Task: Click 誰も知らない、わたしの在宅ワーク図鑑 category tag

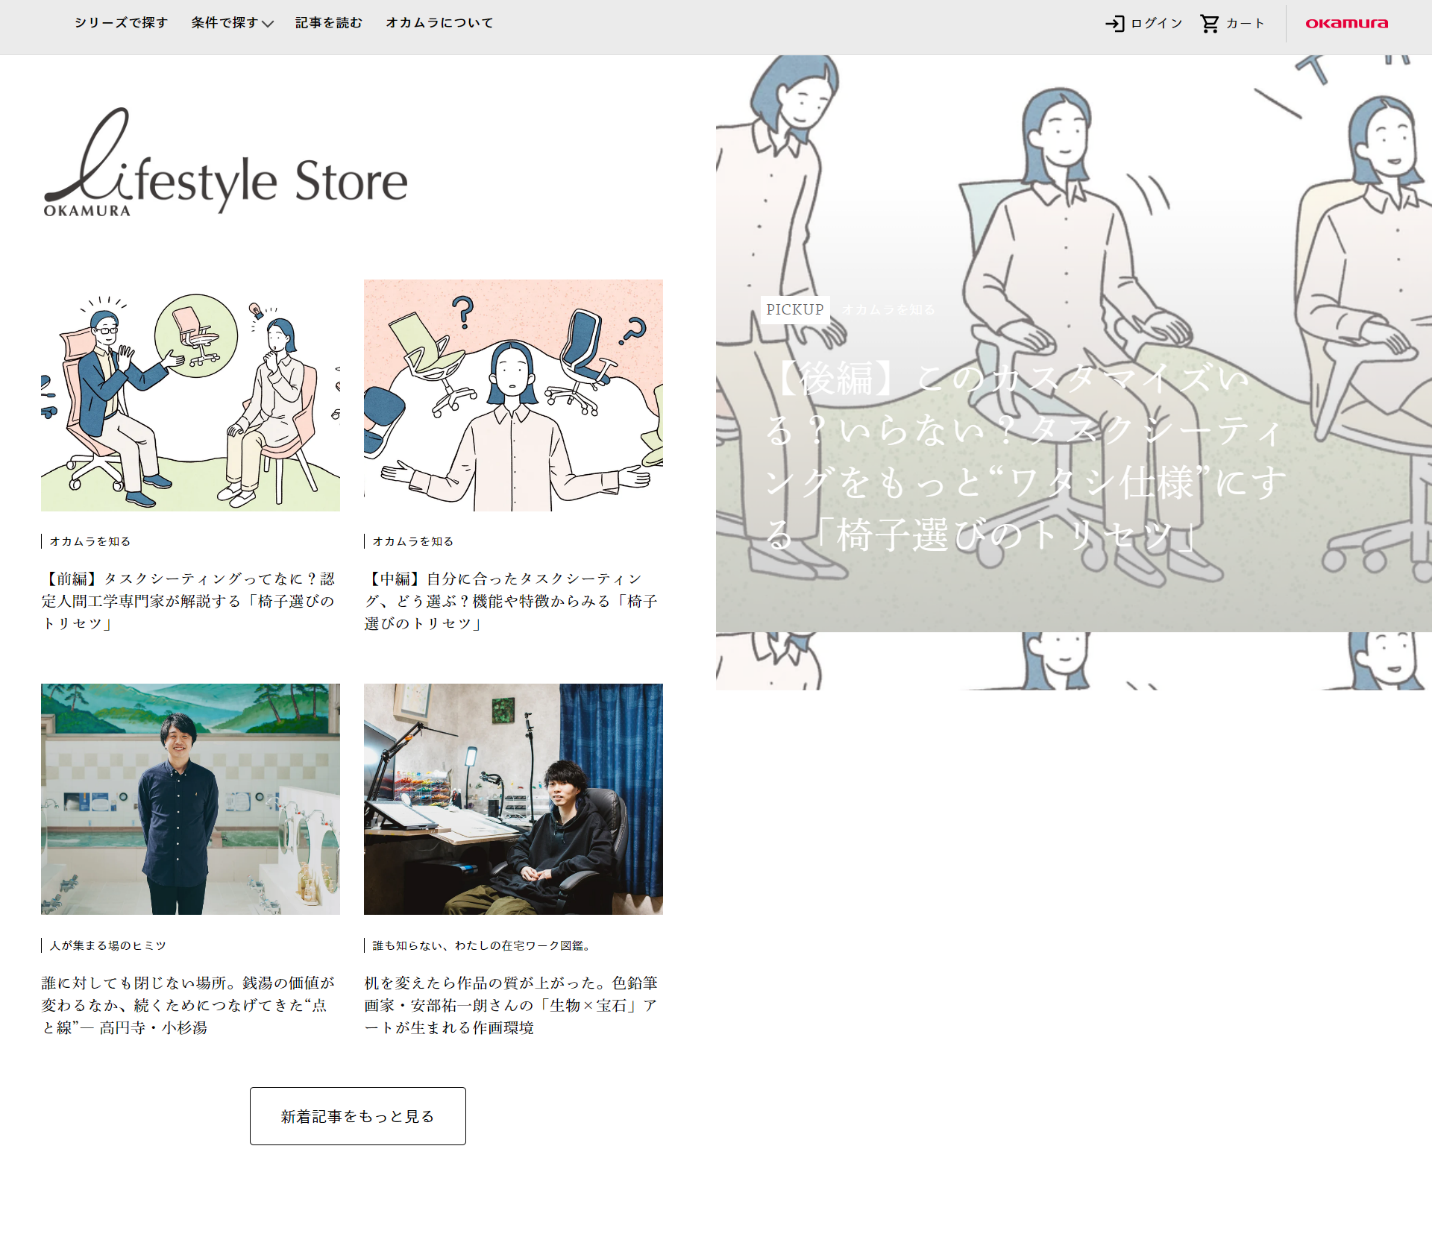Action: tap(482, 946)
